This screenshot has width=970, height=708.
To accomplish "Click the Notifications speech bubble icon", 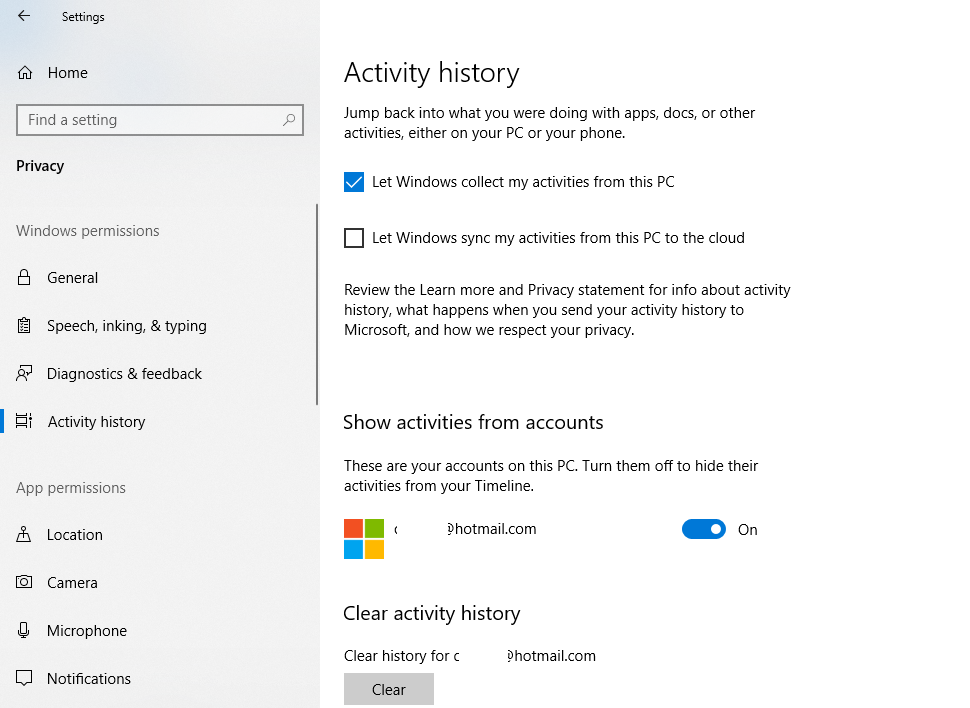I will (x=24, y=678).
